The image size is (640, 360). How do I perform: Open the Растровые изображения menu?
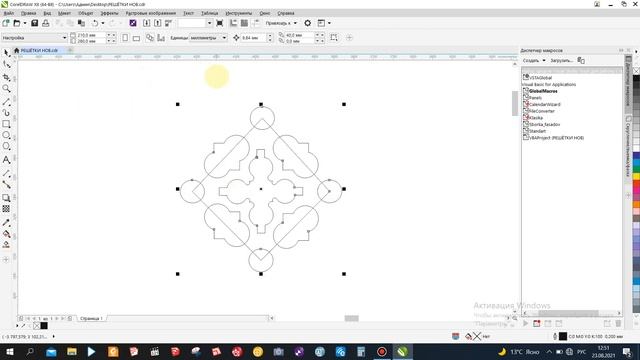[x=151, y=13]
